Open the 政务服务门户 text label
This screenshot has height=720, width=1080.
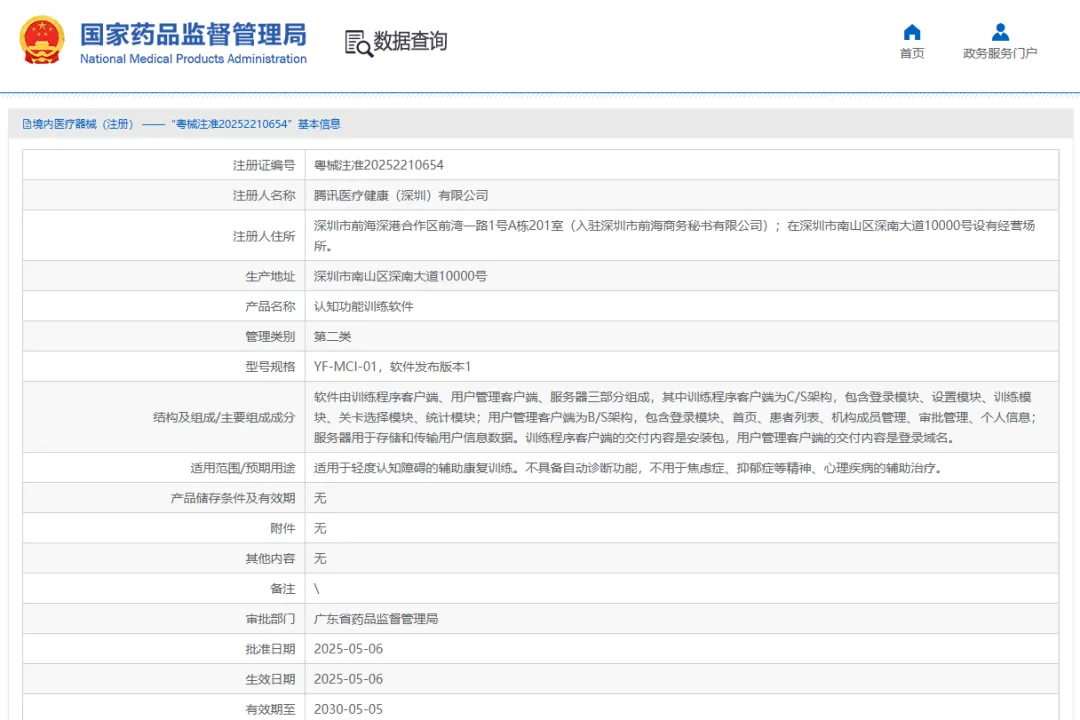point(1000,54)
